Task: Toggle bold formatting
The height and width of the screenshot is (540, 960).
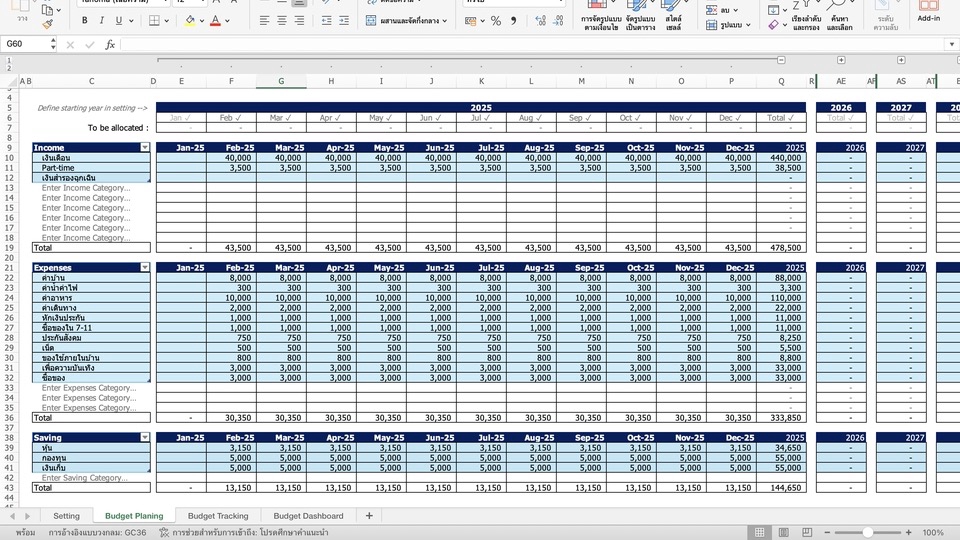Action: (x=84, y=20)
